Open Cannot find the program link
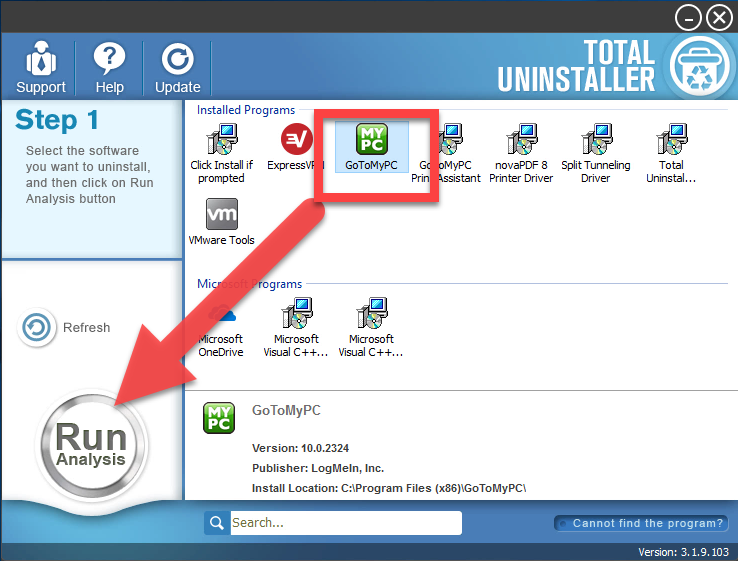Image resolution: width=738 pixels, height=561 pixels. pos(642,523)
